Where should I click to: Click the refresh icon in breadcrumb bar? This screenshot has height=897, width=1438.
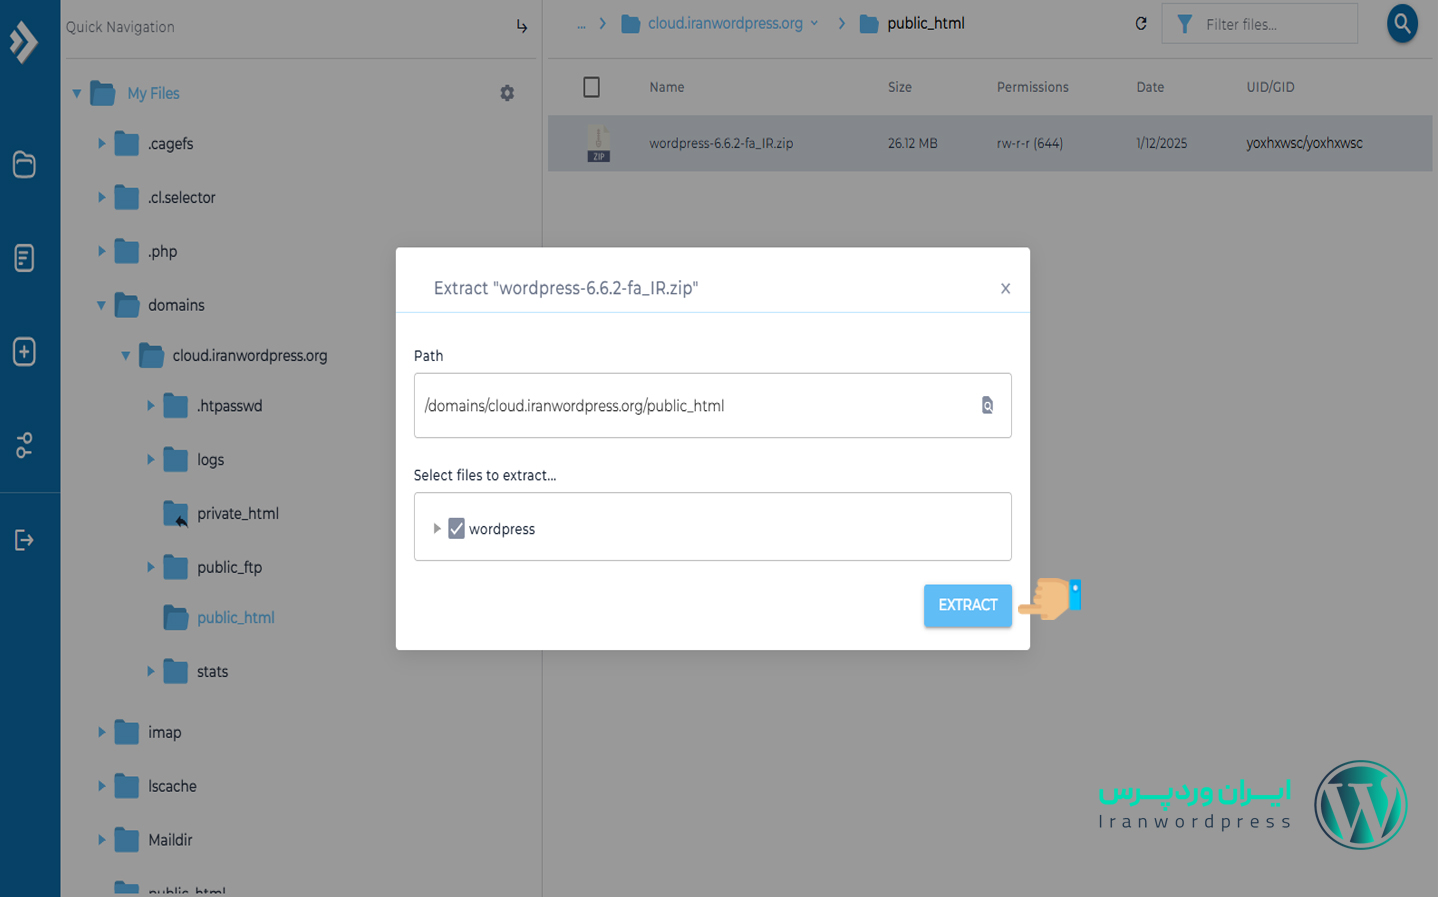(1141, 23)
